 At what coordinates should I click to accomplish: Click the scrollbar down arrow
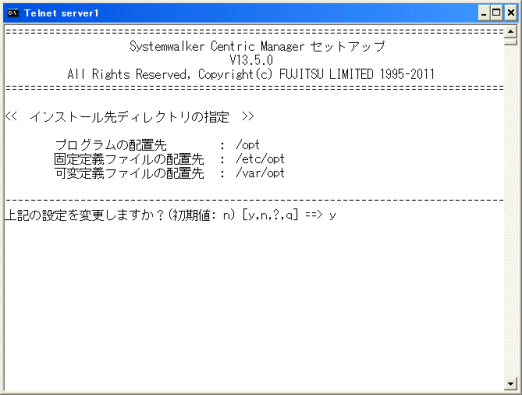pos(510,383)
